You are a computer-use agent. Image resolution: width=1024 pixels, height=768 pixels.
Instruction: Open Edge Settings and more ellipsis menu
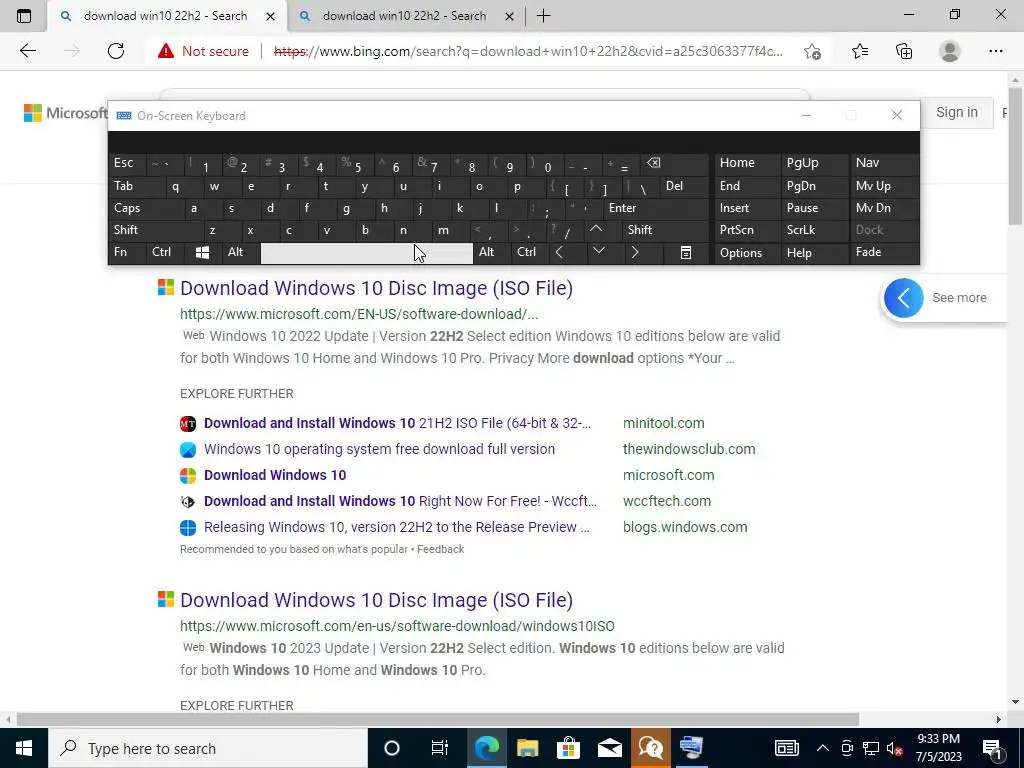[995, 51]
